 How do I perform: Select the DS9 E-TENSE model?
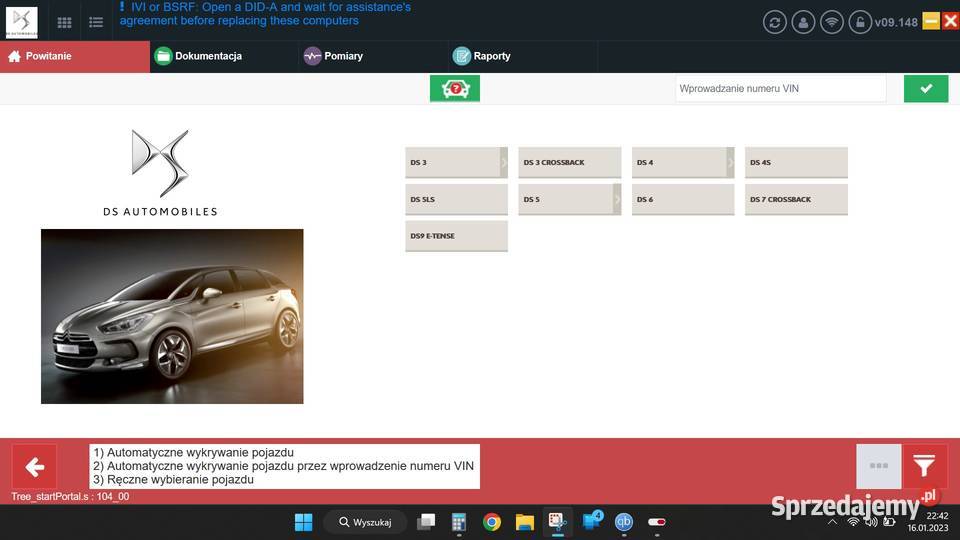[457, 236]
